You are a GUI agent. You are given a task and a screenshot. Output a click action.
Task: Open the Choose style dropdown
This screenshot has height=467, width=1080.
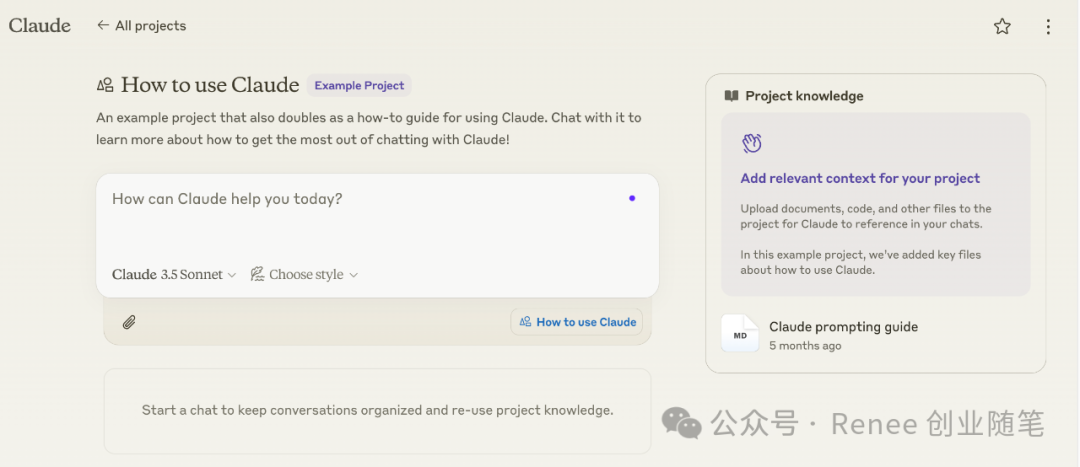tap(304, 274)
